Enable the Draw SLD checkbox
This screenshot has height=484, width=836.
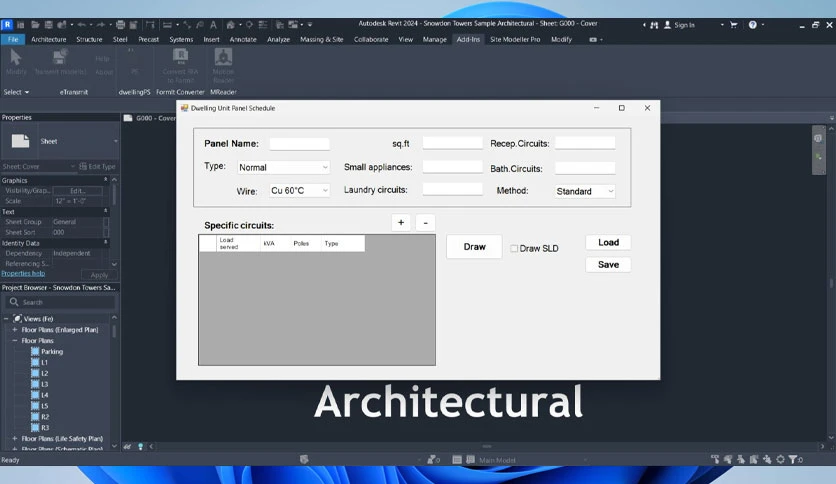pyautogui.click(x=514, y=248)
